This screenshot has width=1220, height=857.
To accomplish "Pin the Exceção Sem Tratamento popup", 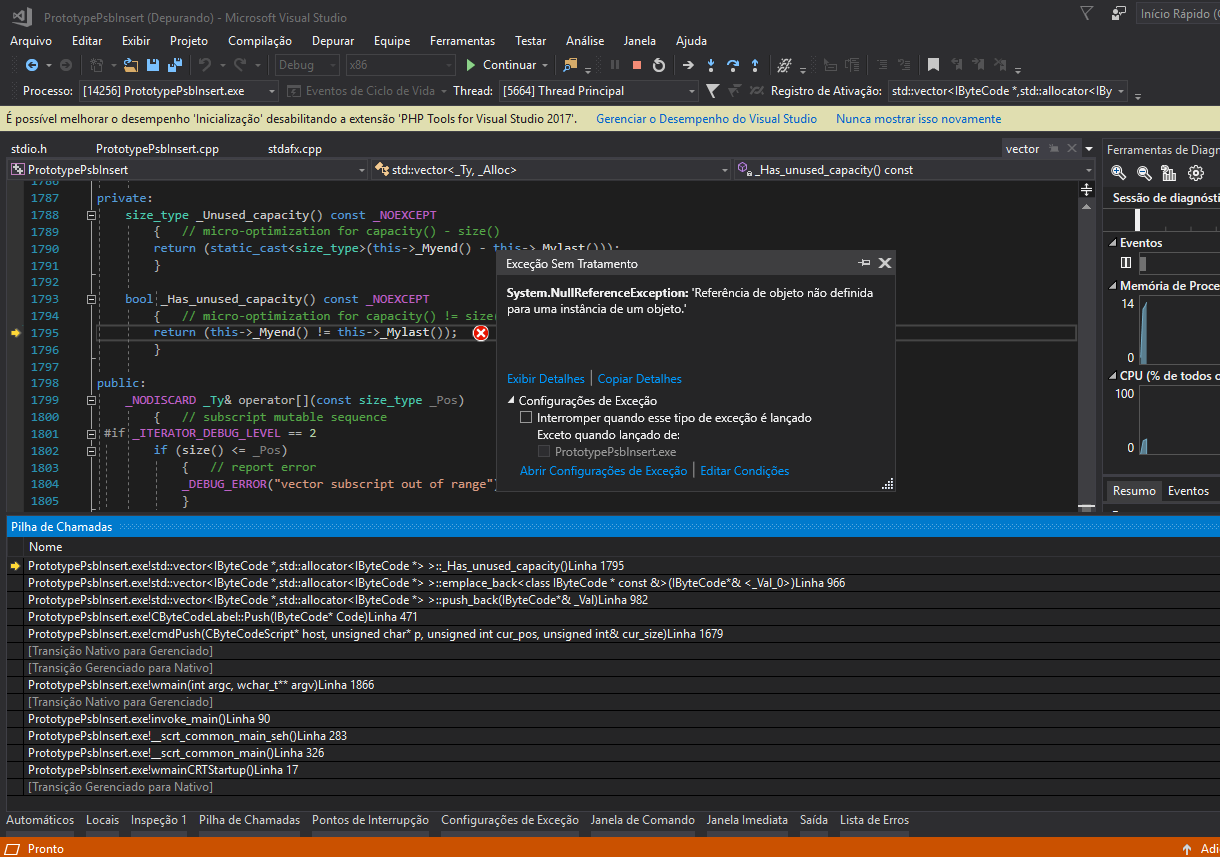I will (863, 263).
